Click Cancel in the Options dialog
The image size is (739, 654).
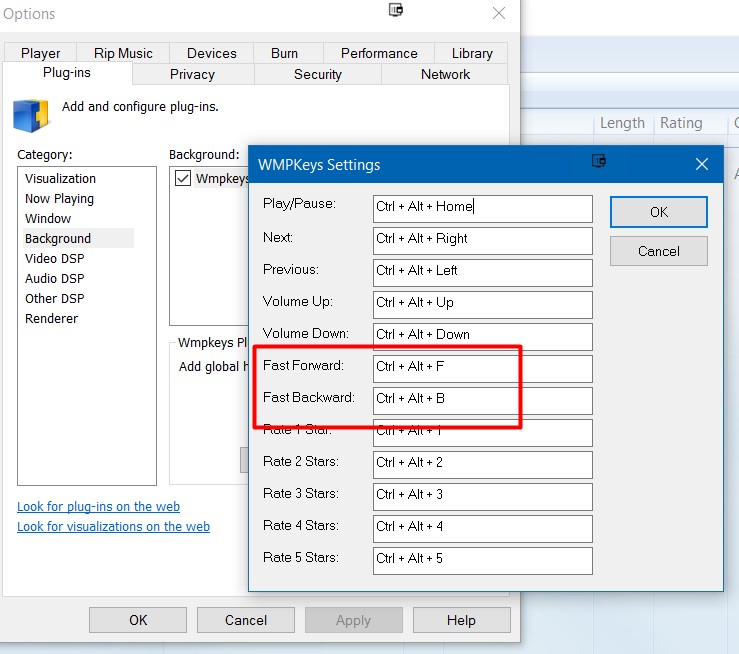(x=246, y=620)
